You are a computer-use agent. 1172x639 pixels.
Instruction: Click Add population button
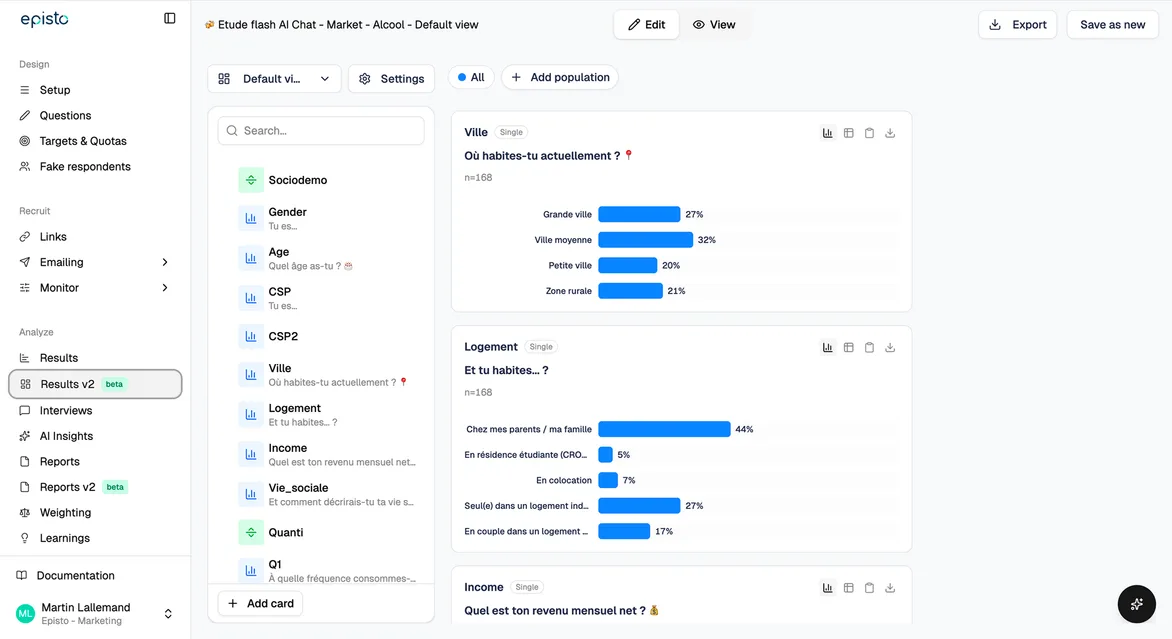click(560, 77)
